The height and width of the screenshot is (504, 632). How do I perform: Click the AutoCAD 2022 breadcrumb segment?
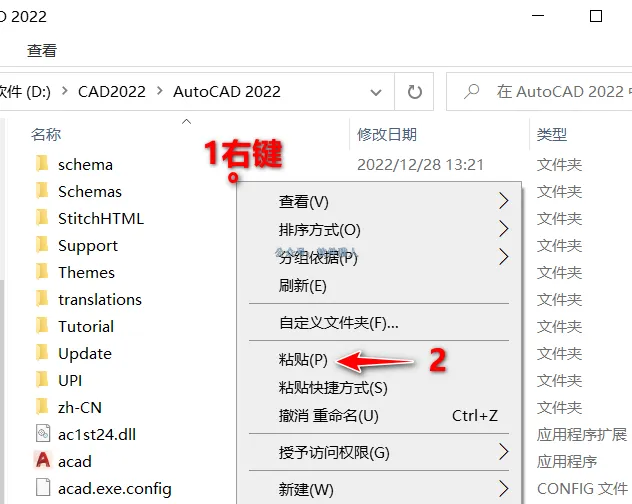227,92
